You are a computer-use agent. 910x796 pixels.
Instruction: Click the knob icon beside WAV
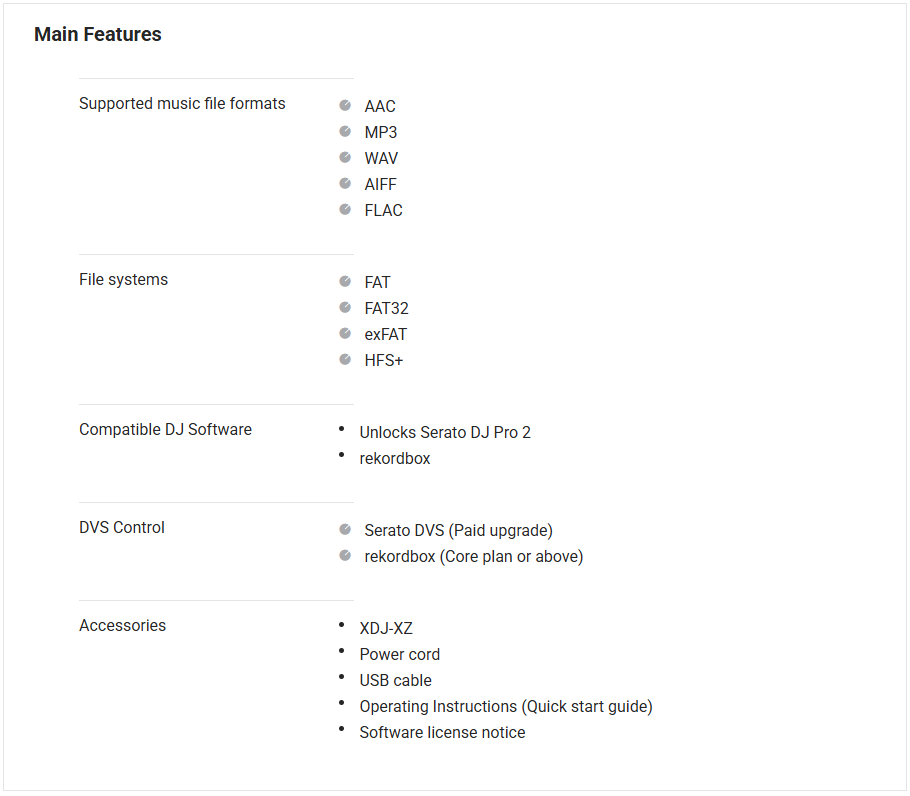click(x=345, y=157)
